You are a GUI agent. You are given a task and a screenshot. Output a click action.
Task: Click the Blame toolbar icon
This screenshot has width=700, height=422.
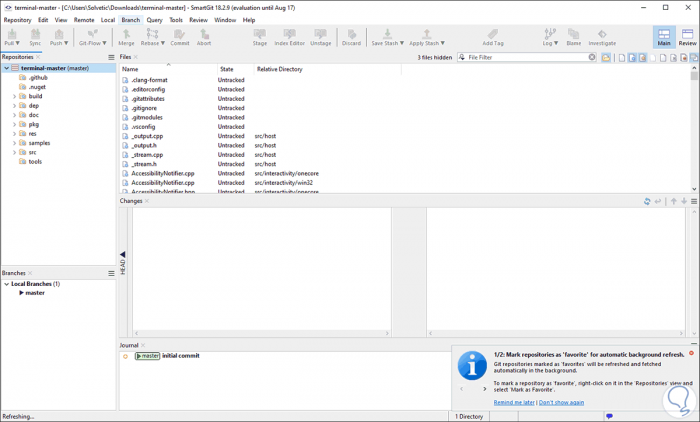coord(574,37)
